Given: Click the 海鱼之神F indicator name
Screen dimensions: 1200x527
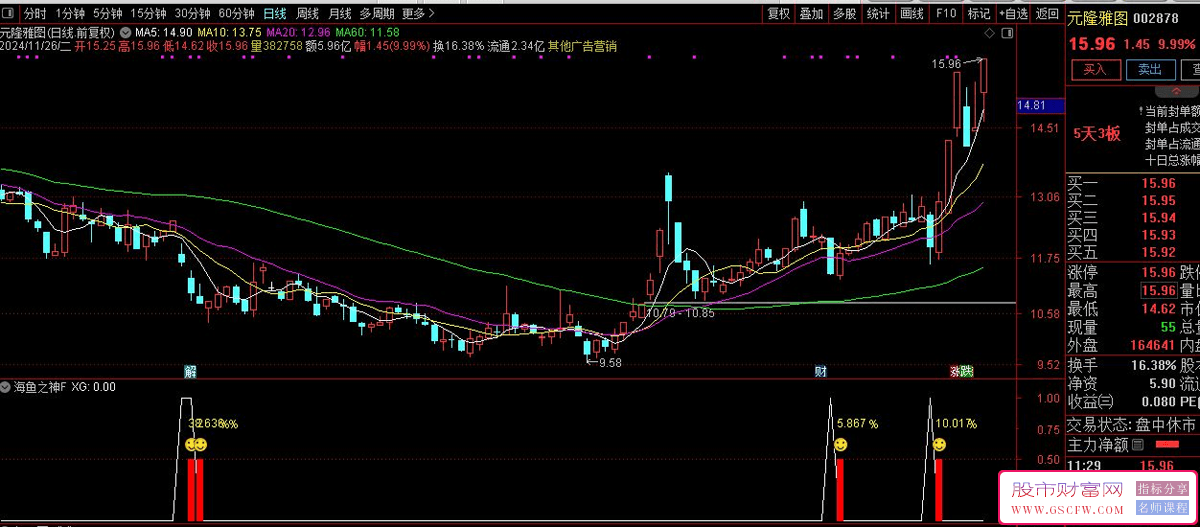Looking at the screenshot, I should click(40, 386).
